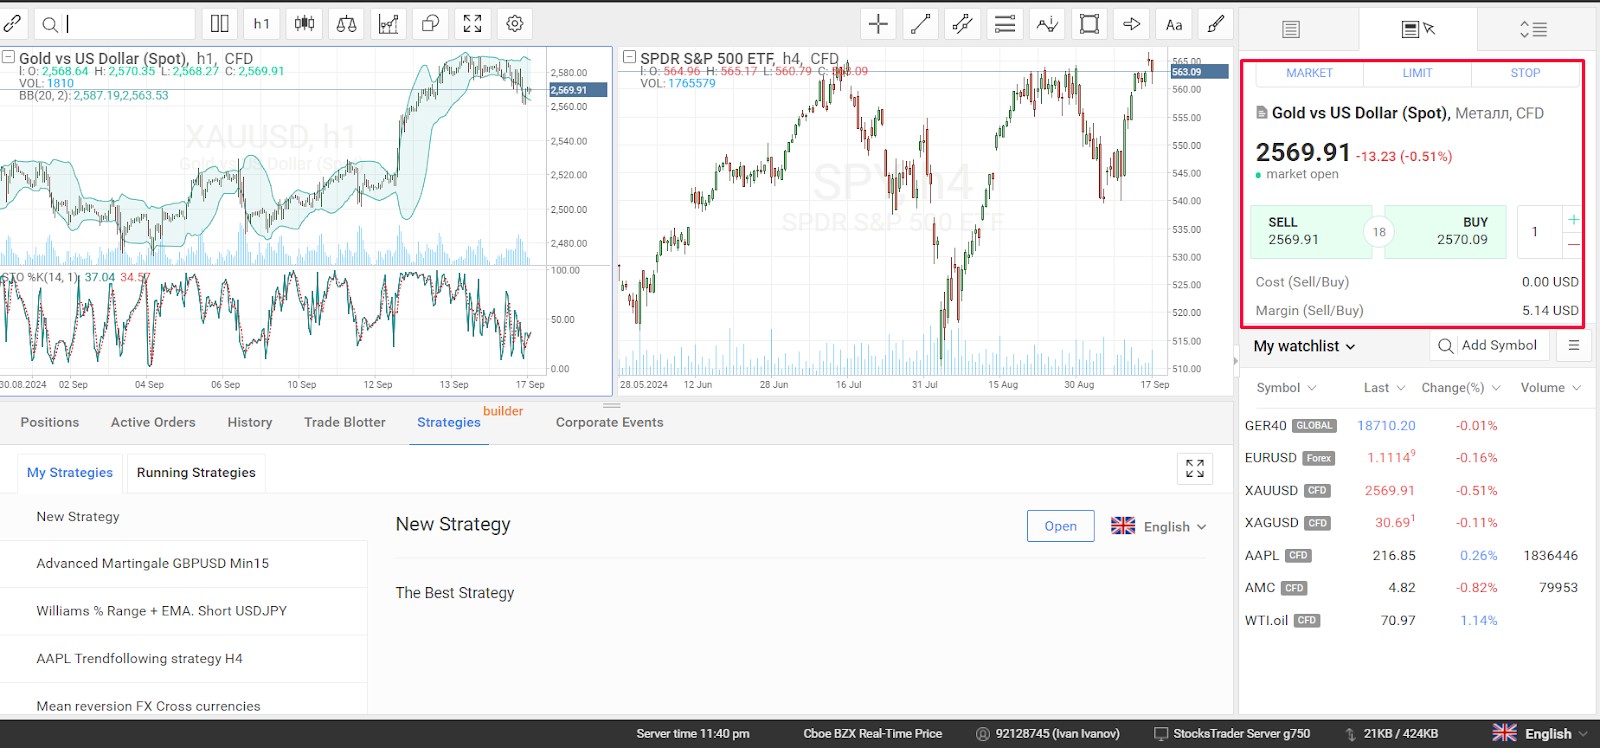Open the chart layout split icon
Image resolution: width=1600 pixels, height=748 pixels.
tap(220, 24)
